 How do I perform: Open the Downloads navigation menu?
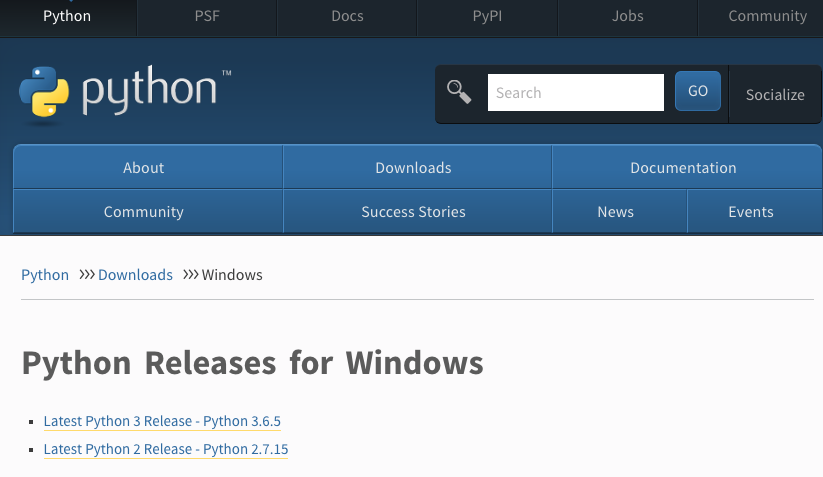tap(417, 167)
